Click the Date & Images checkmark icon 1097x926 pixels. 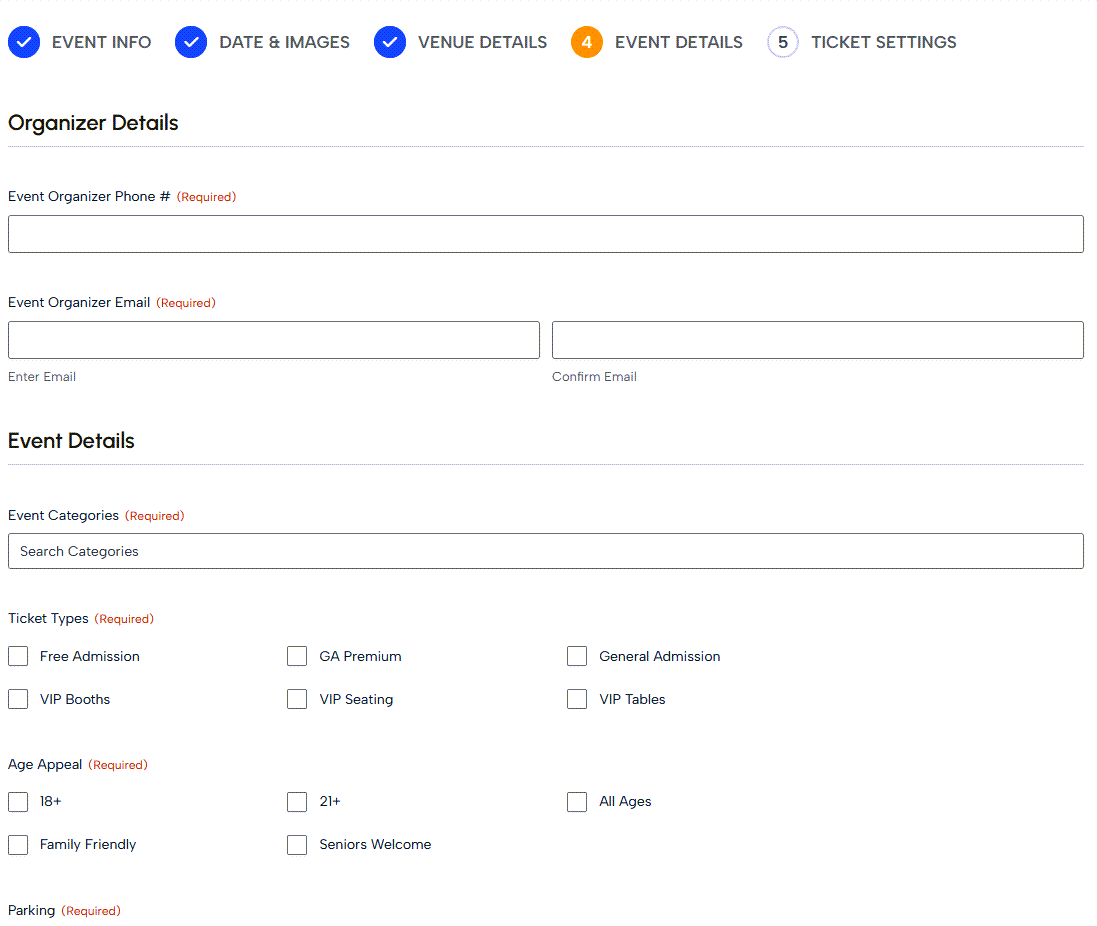[191, 42]
